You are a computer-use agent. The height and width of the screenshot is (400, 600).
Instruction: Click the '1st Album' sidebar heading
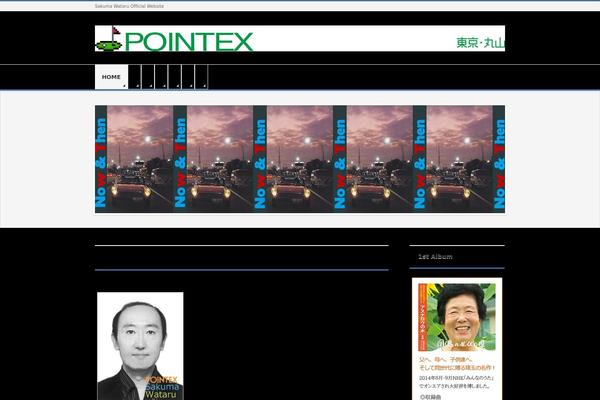(435, 256)
